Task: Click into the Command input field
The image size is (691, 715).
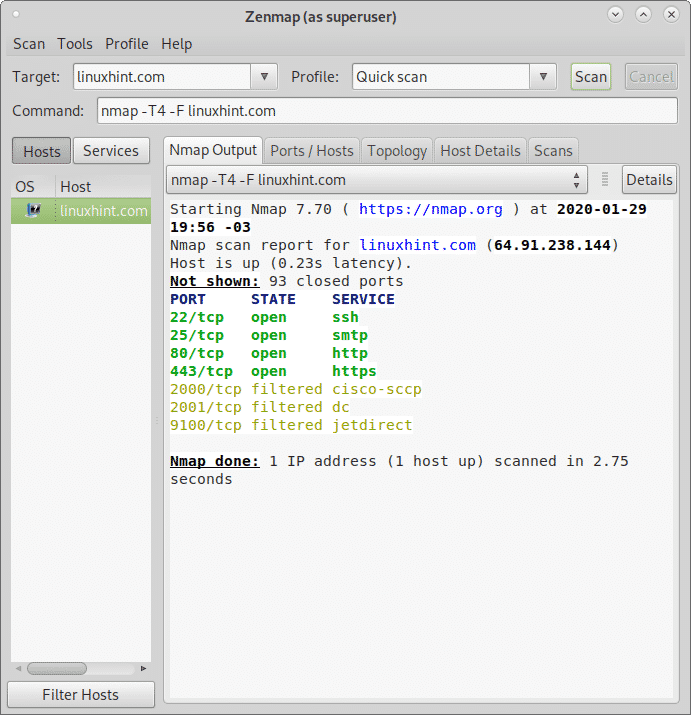Action: tap(386, 111)
